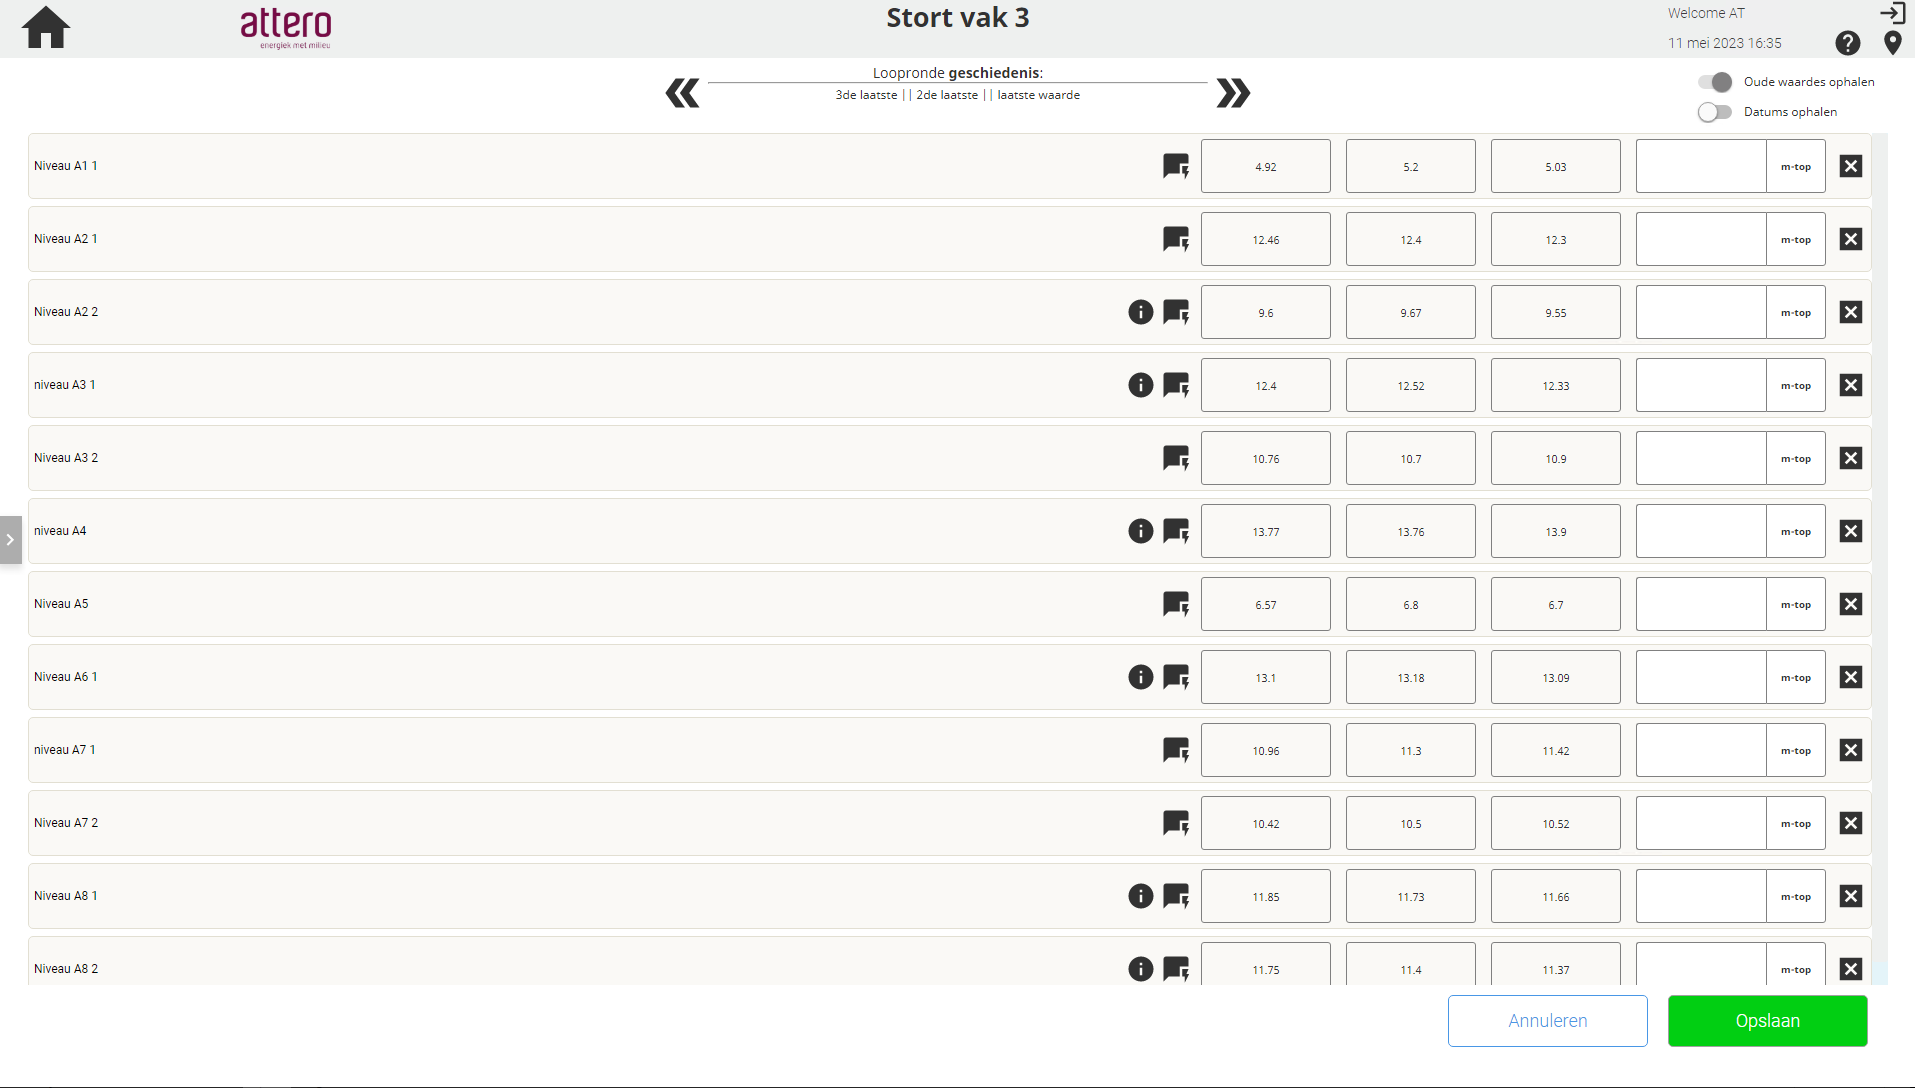Click the Opslaan button

(1767, 1021)
